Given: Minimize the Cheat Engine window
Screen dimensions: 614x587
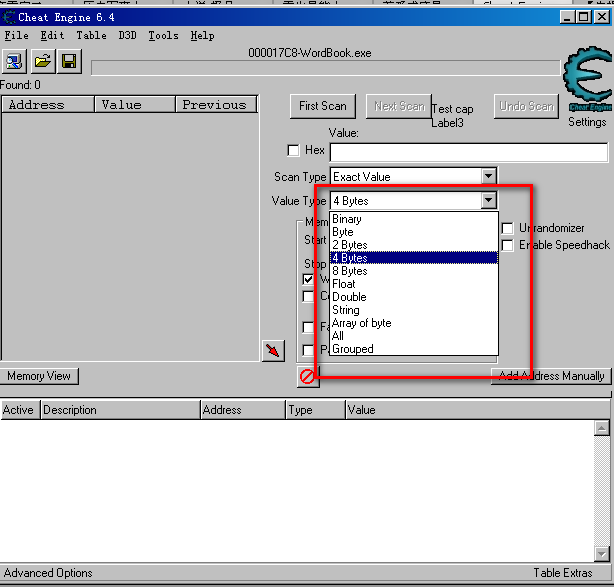Looking at the screenshot, I should (567, 17).
